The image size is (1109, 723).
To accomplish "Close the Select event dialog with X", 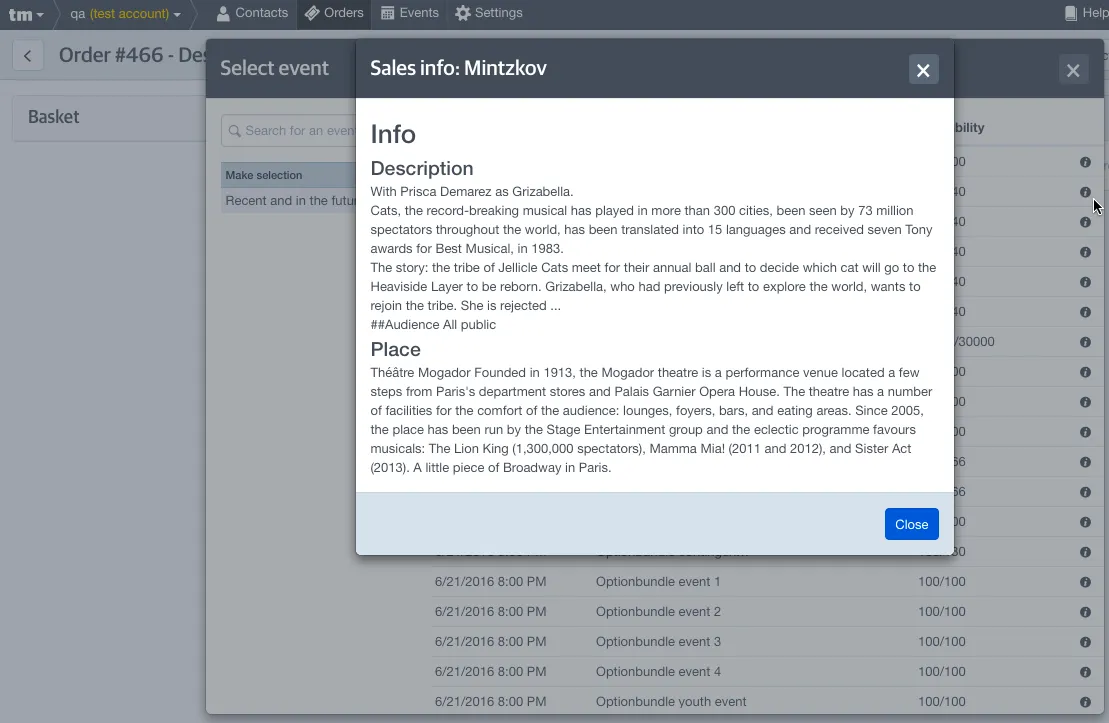I will coord(1073,70).
